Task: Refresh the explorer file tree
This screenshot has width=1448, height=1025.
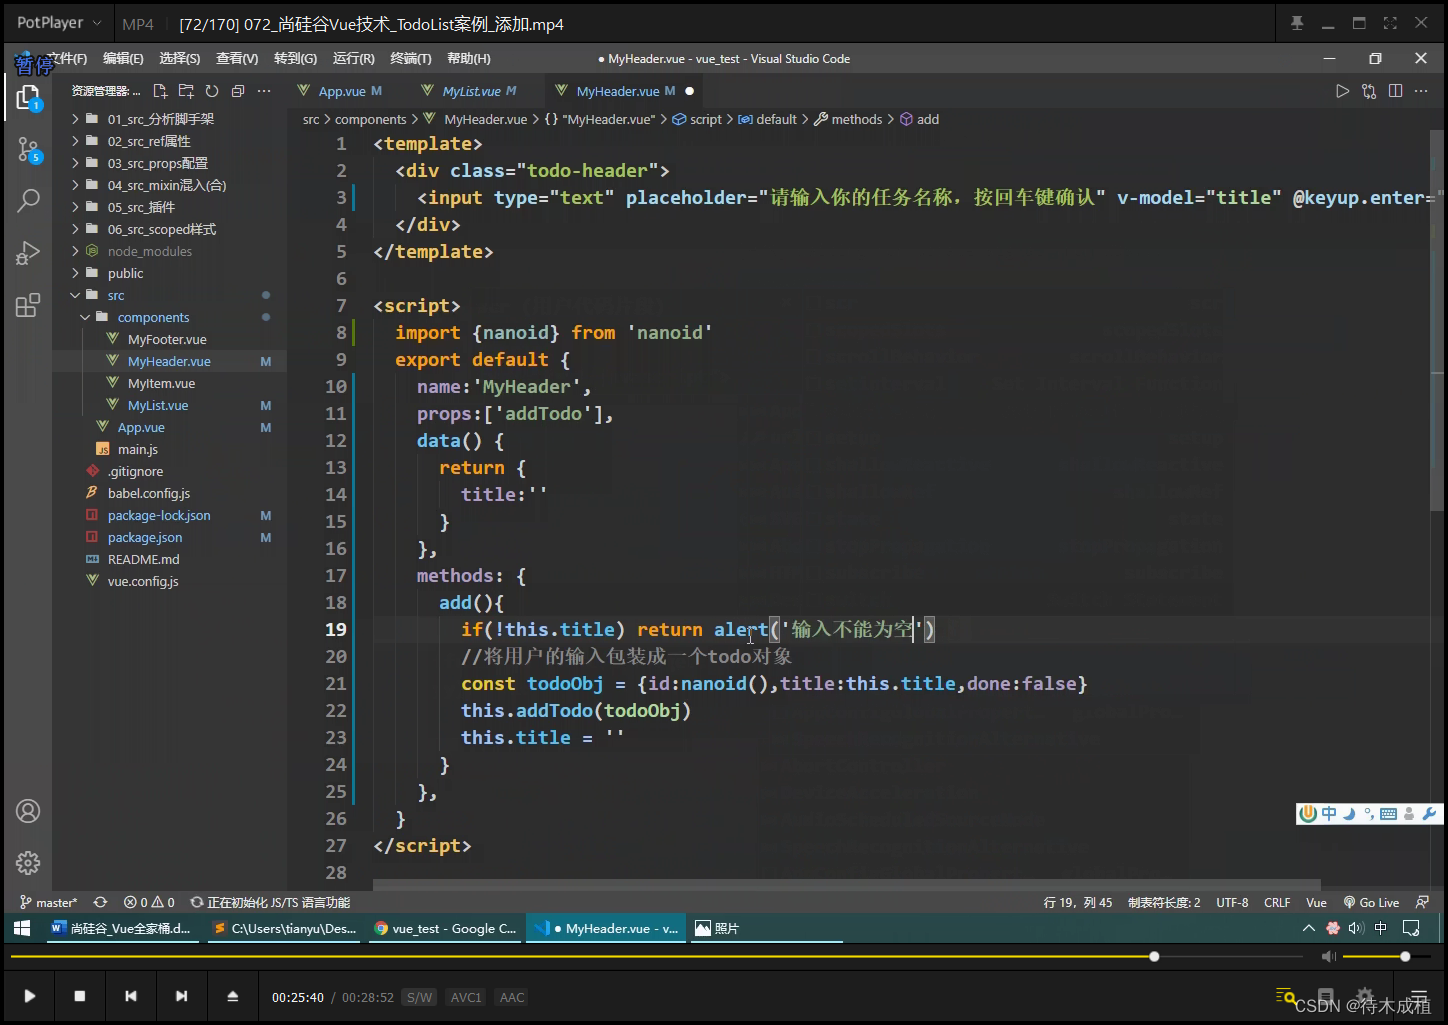Action: click(212, 91)
